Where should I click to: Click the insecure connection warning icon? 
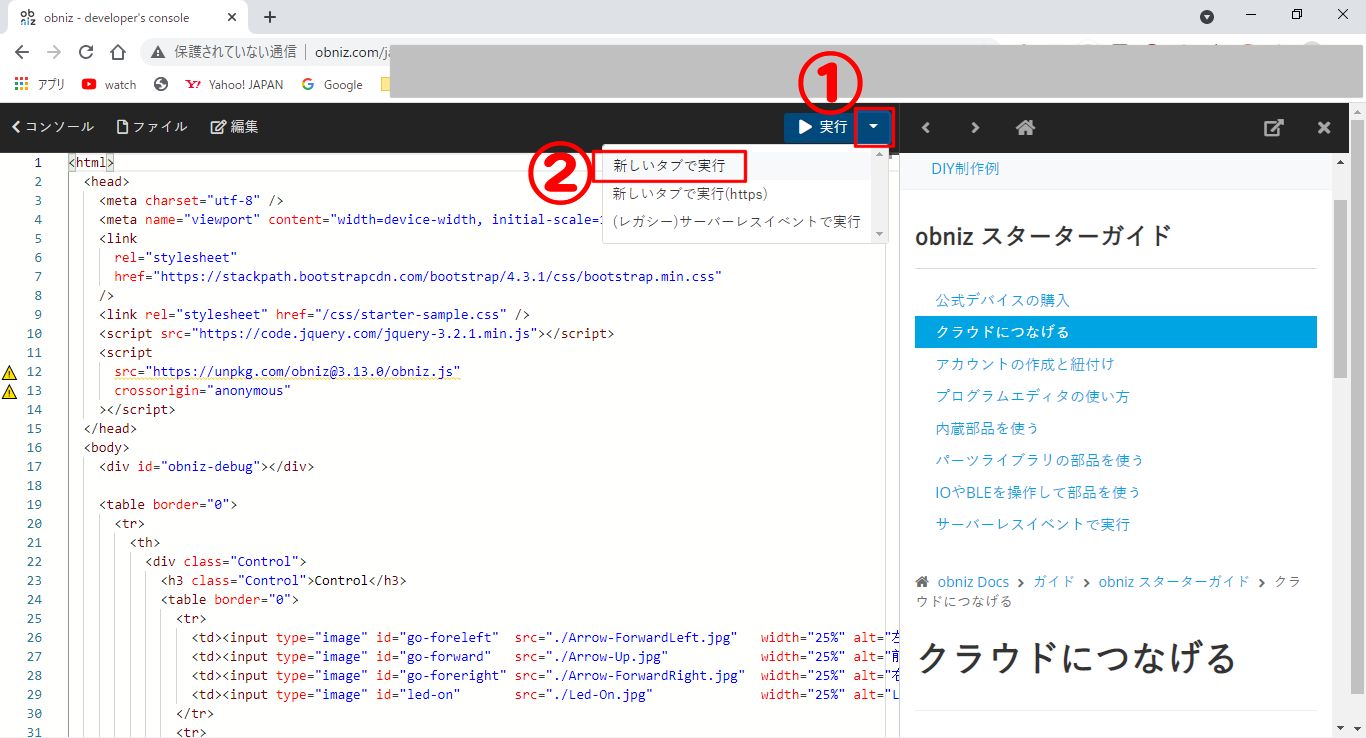click(x=158, y=52)
